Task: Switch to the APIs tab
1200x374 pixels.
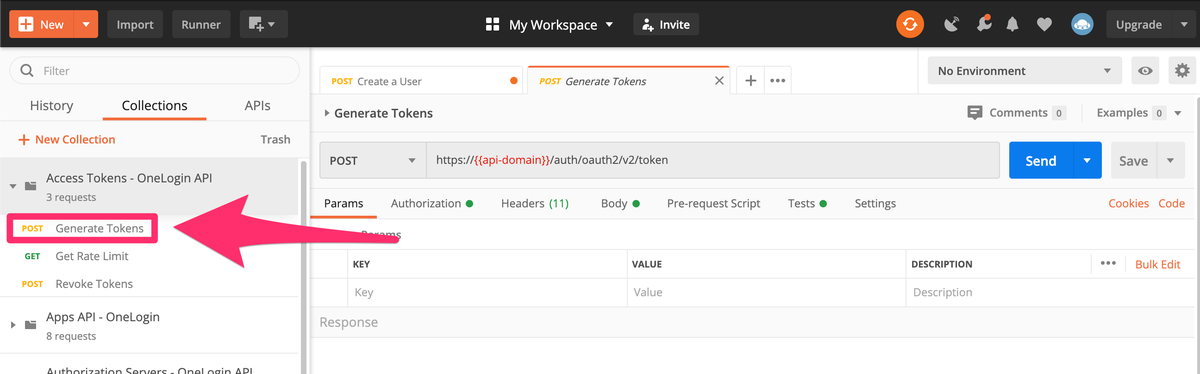Action: (x=257, y=105)
